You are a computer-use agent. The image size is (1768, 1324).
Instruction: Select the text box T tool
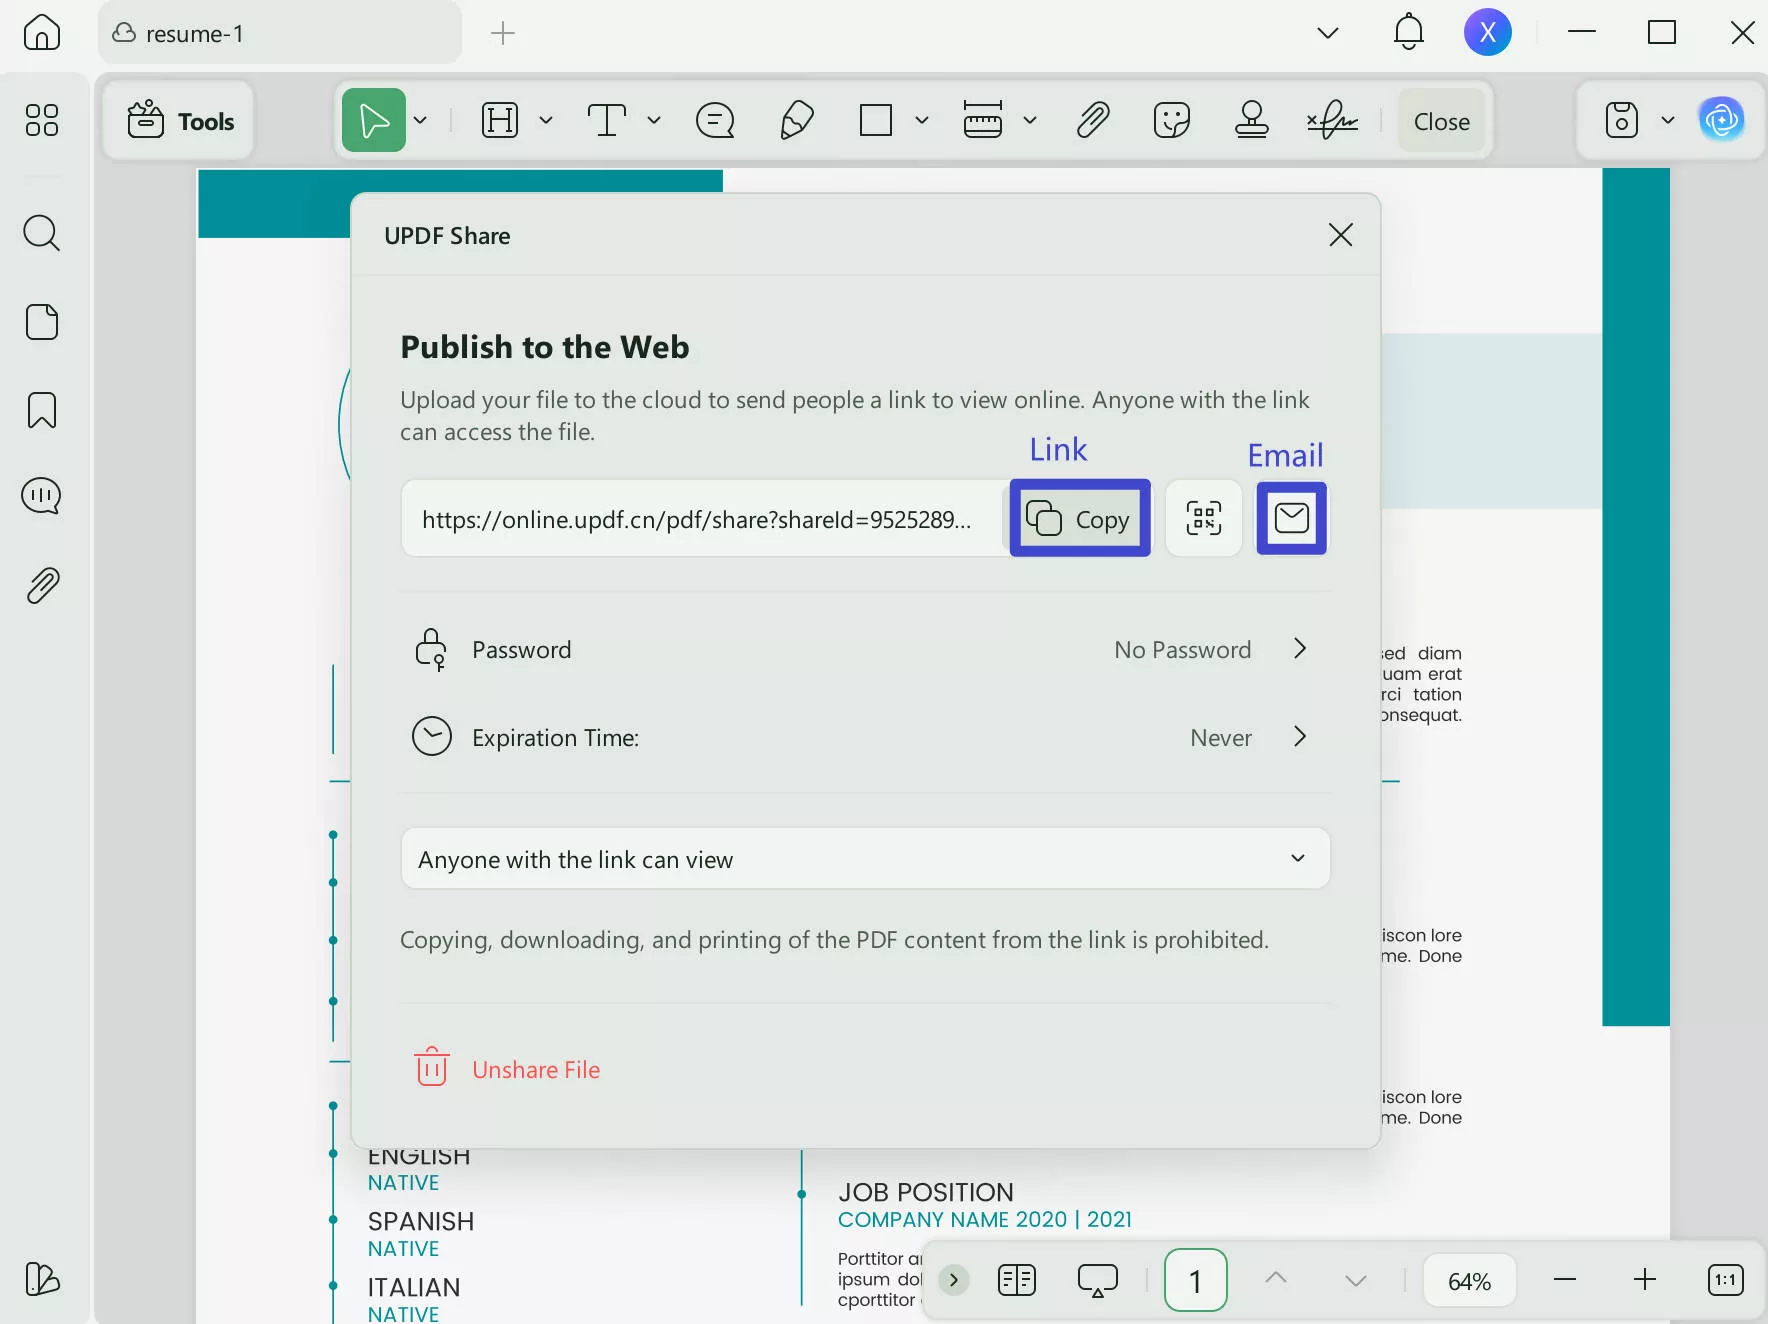point(607,121)
